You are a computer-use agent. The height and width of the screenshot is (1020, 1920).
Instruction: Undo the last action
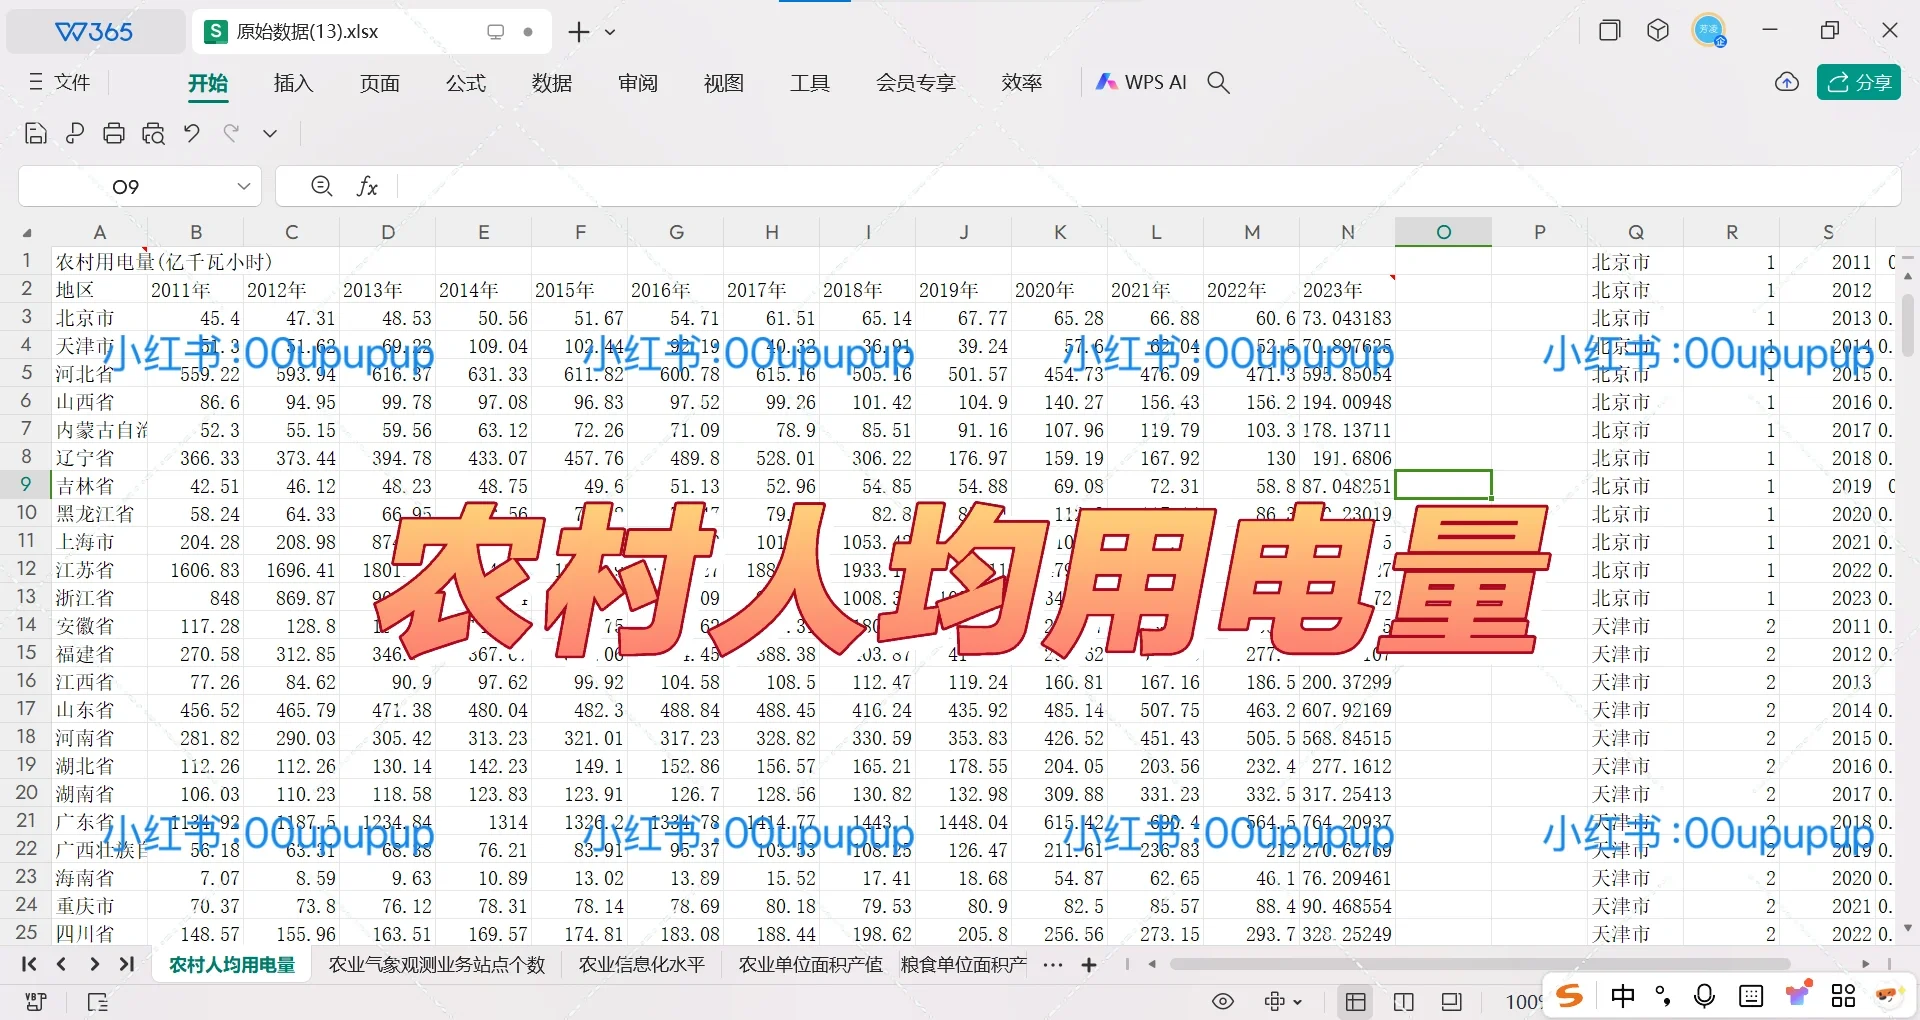click(192, 133)
